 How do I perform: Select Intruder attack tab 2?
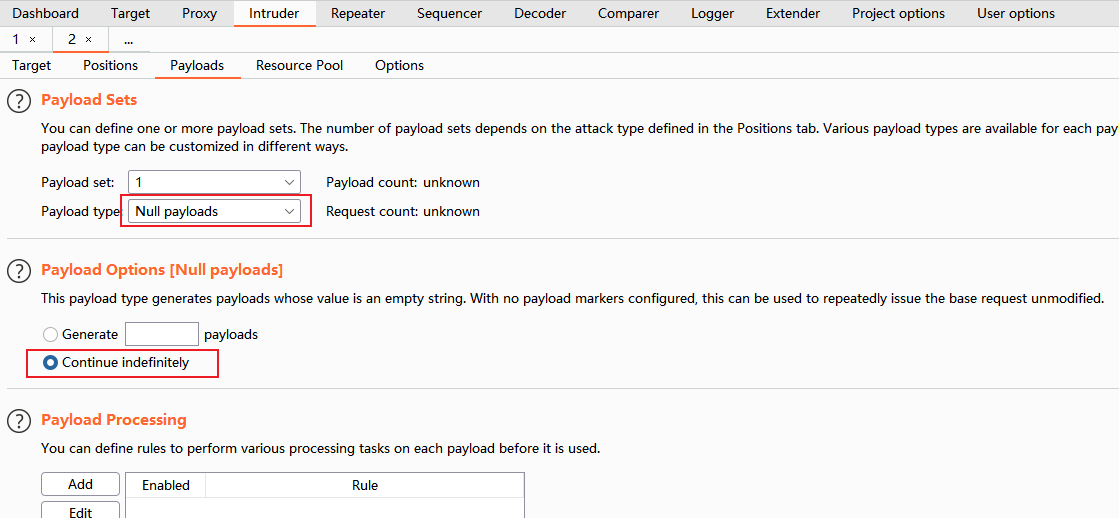(x=72, y=40)
